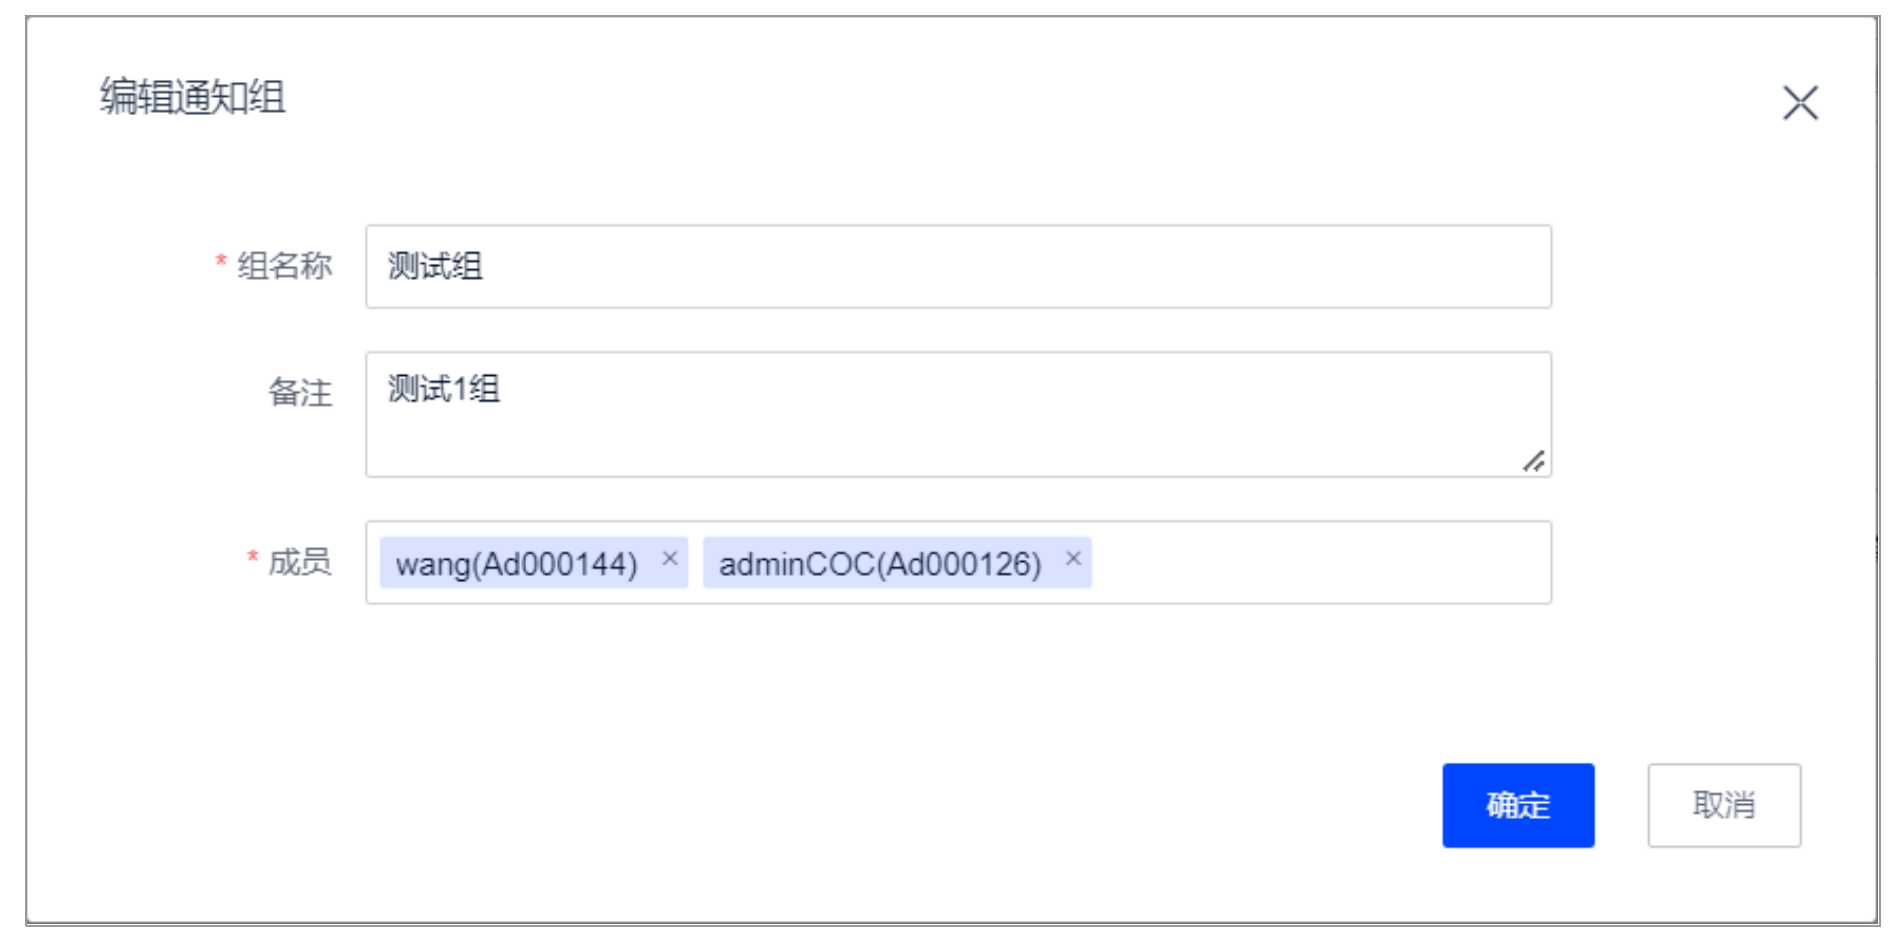The image size is (1894, 938).
Task: Focus the 组名称 input field
Action: (x=958, y=266)
